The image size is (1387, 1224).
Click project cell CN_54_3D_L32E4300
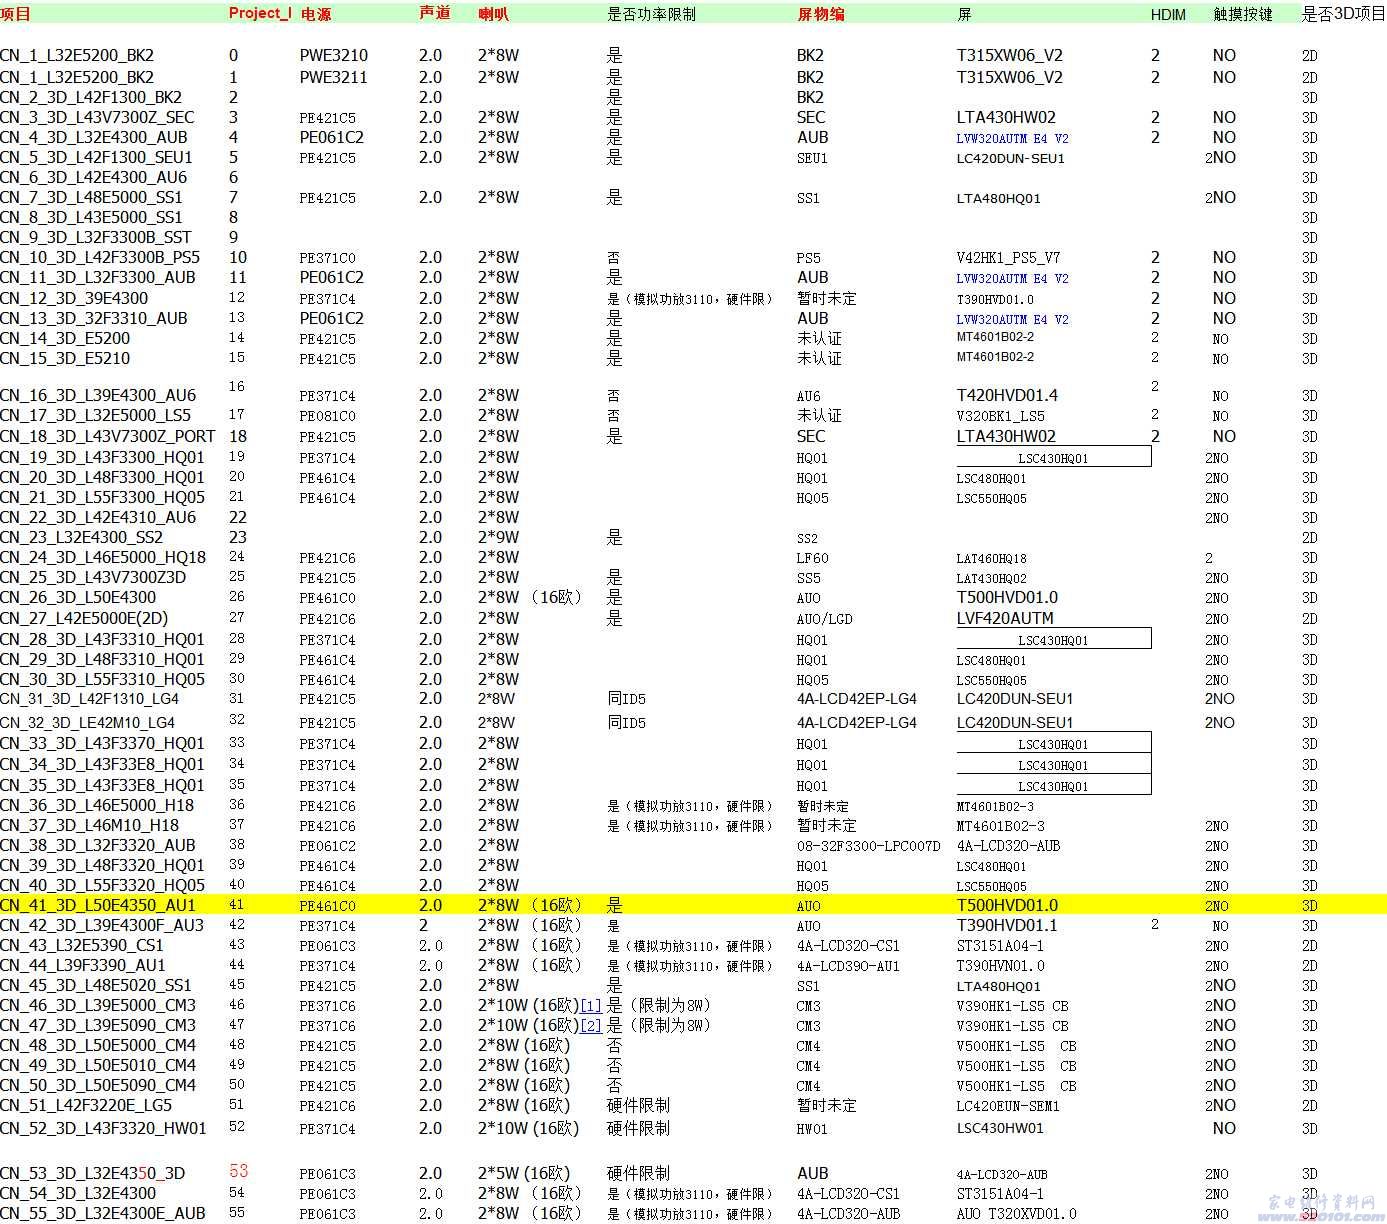click(x=78, y=1194)
